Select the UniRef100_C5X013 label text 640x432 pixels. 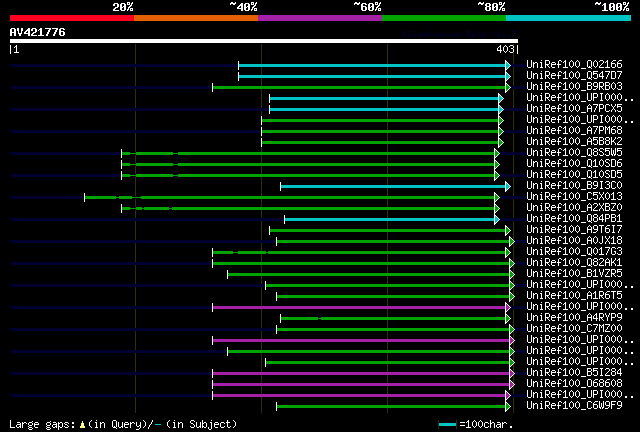point(574,197)
